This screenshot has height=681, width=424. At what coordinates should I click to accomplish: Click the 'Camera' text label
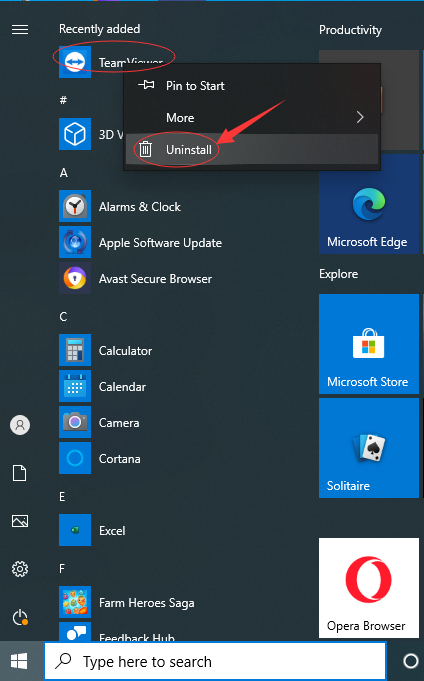click(119, 423)
